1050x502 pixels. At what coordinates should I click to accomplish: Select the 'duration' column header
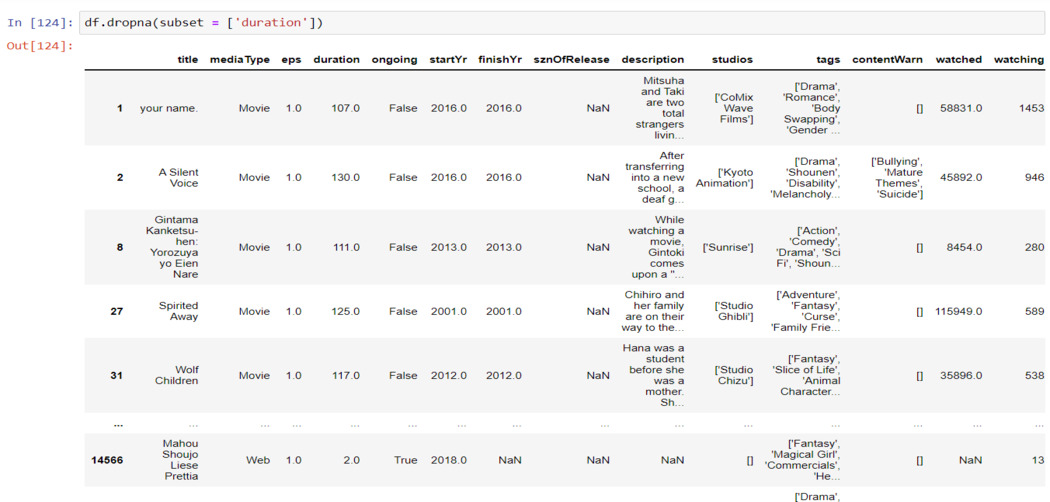[336, 60]
